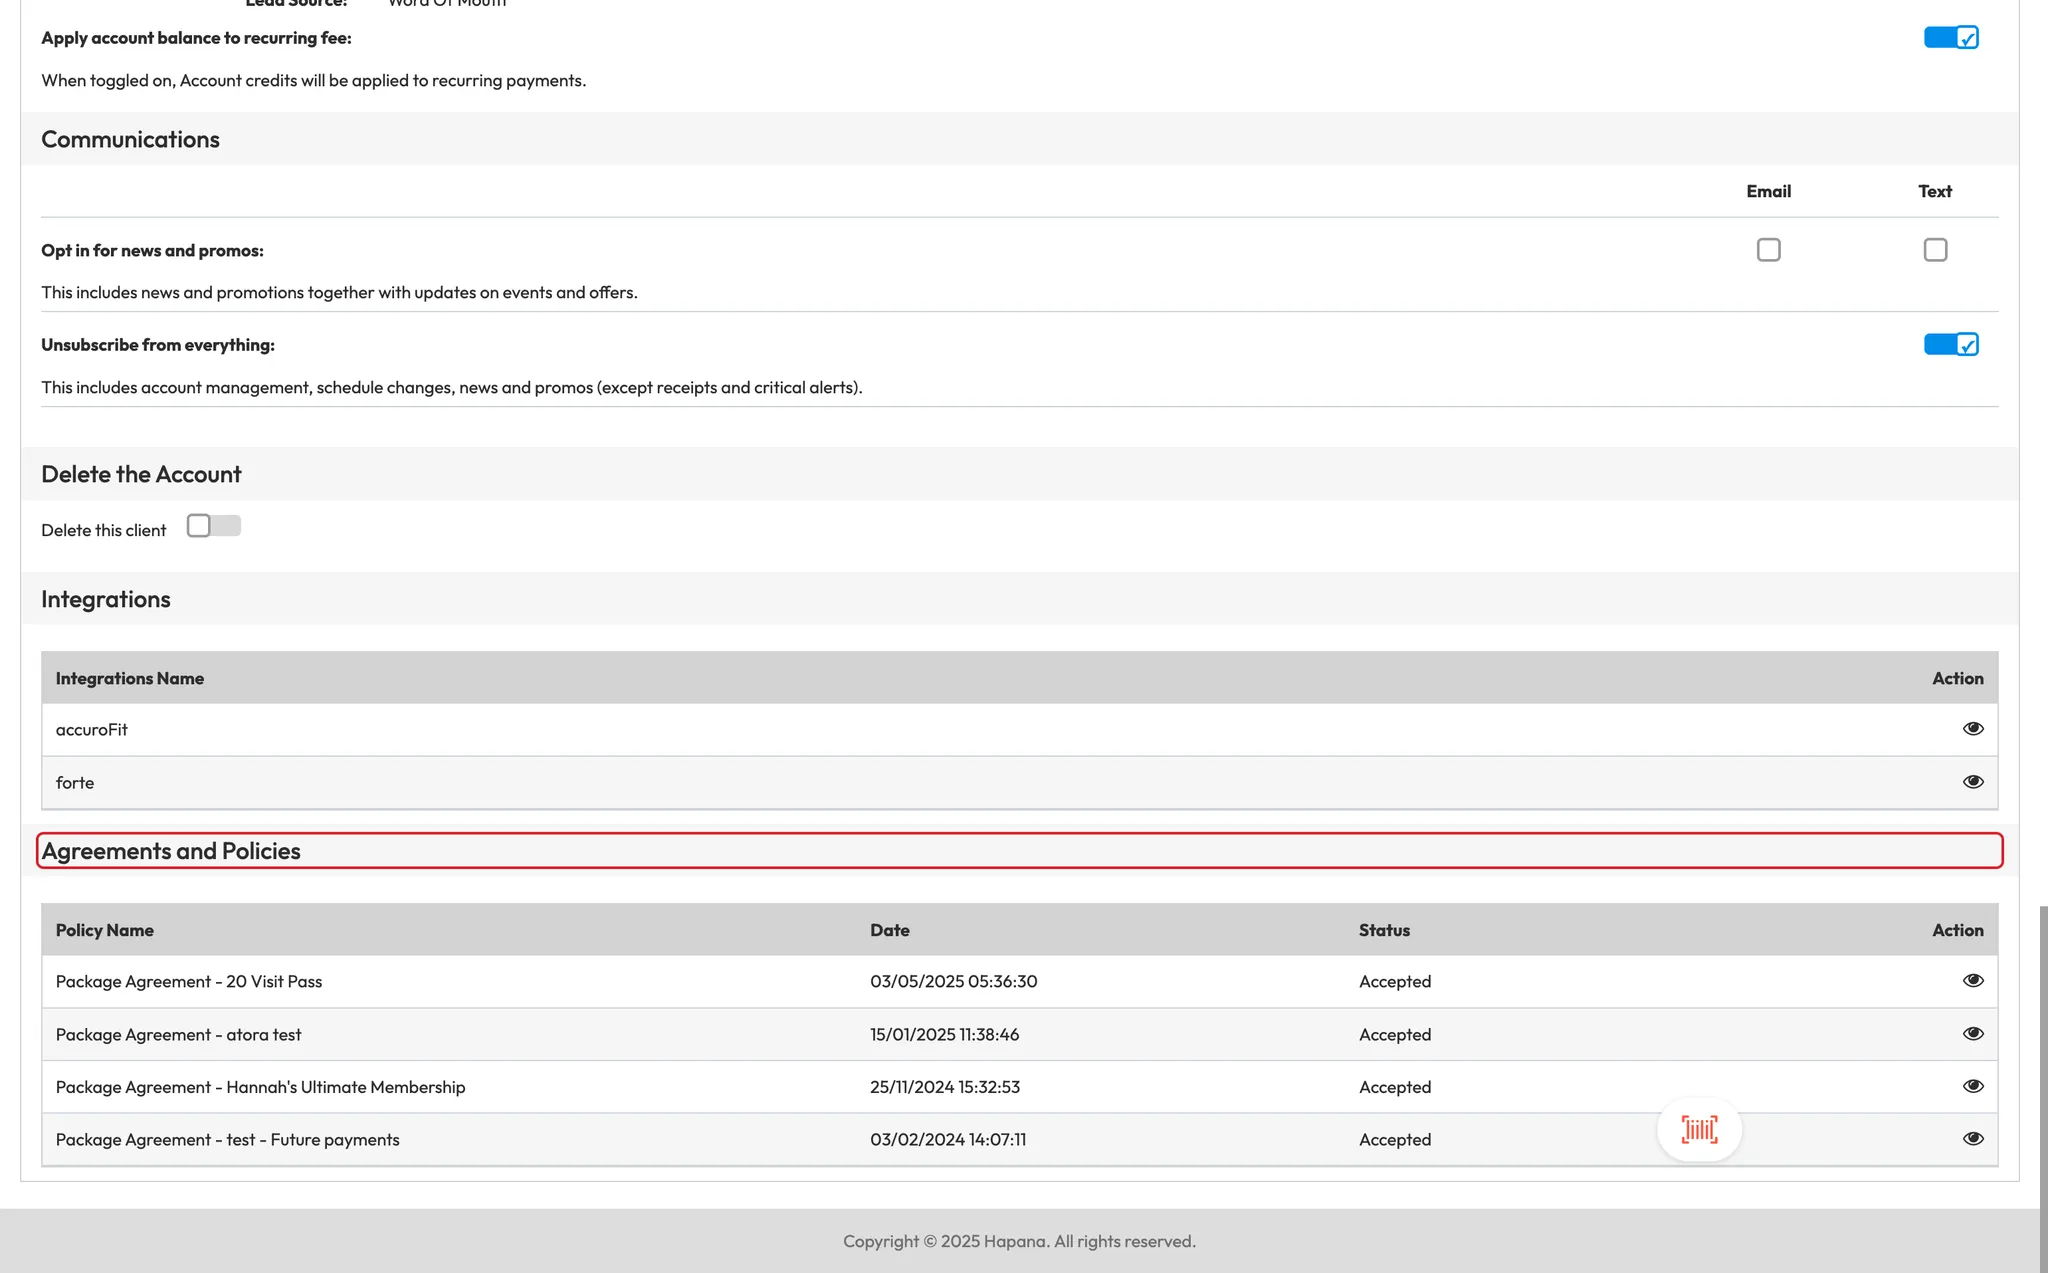Check Email opt in for news and promos
The width and height of the screenshot is (2048, 1273).
coord(1768,250)
